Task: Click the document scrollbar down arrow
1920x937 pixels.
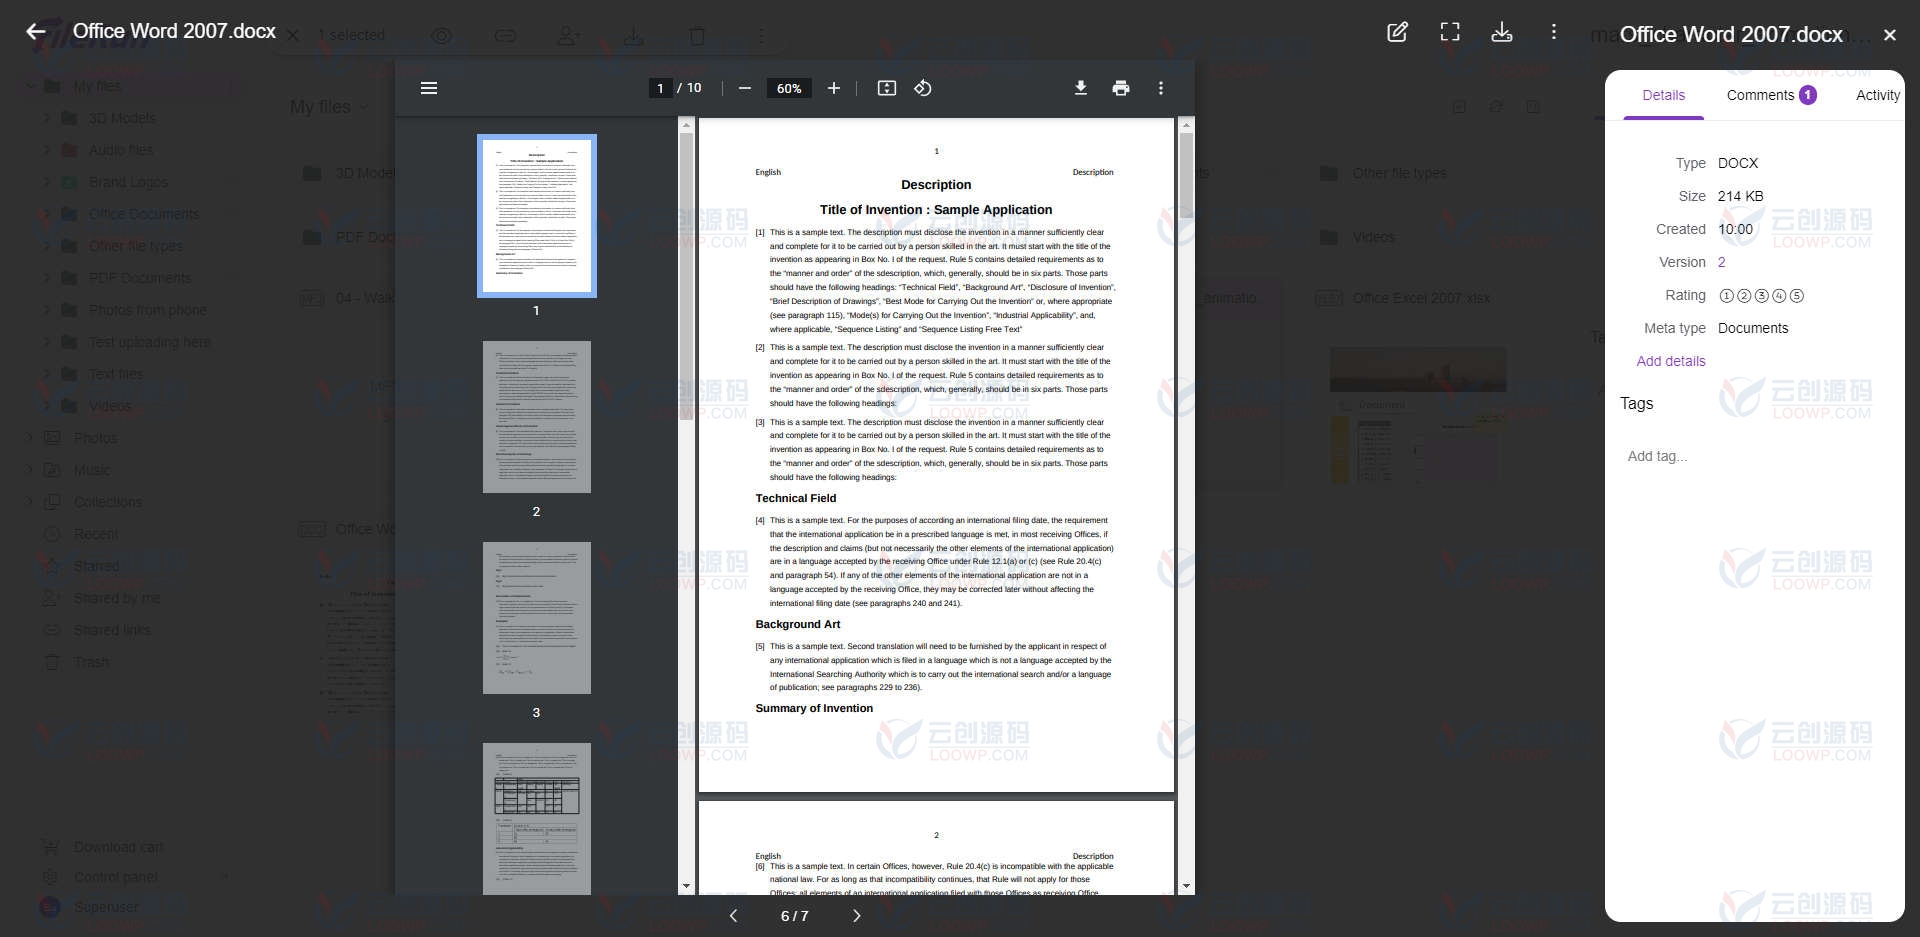Action: tap(1186, 886)
